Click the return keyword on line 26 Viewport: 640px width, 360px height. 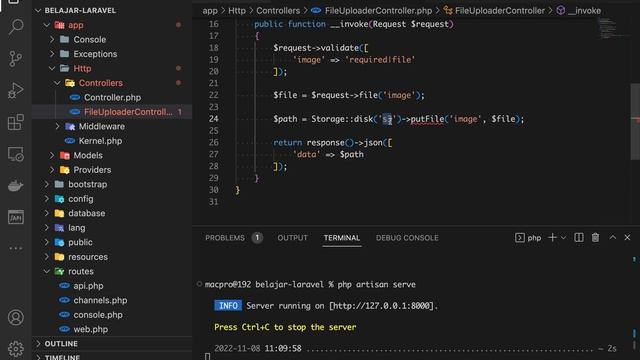(x=288, y=143)
